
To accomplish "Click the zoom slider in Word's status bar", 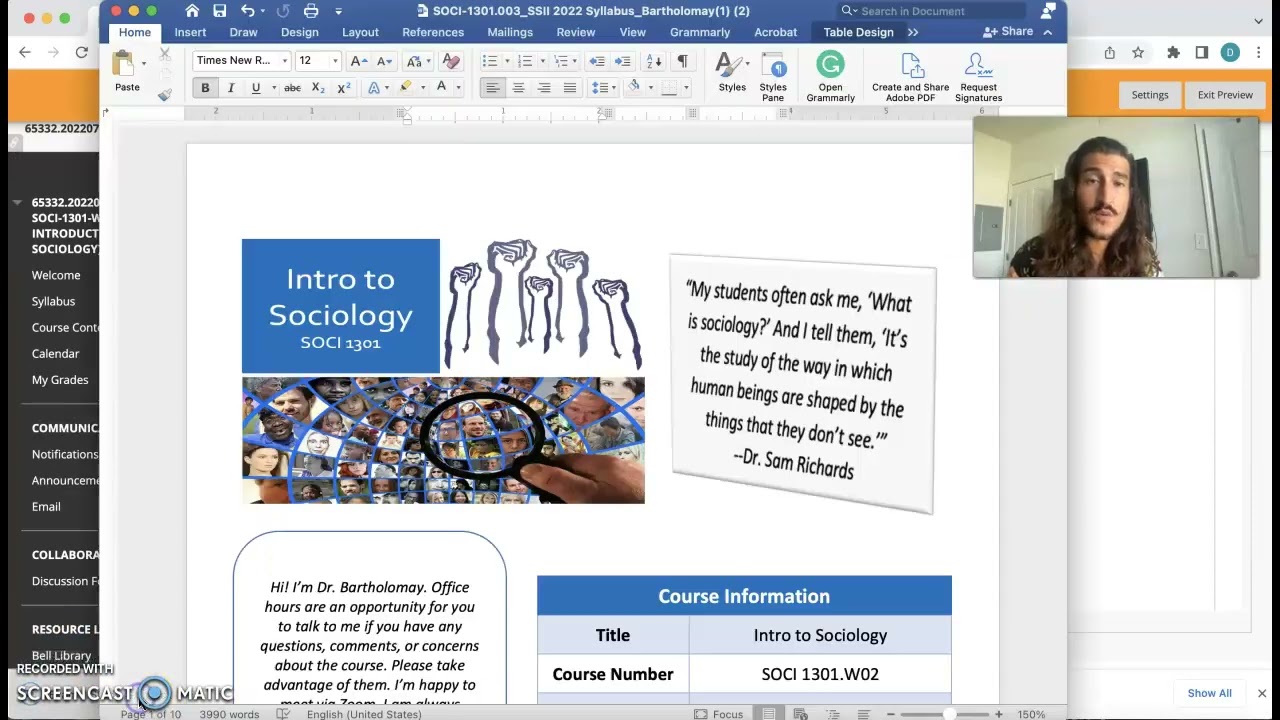I will 945,714.
